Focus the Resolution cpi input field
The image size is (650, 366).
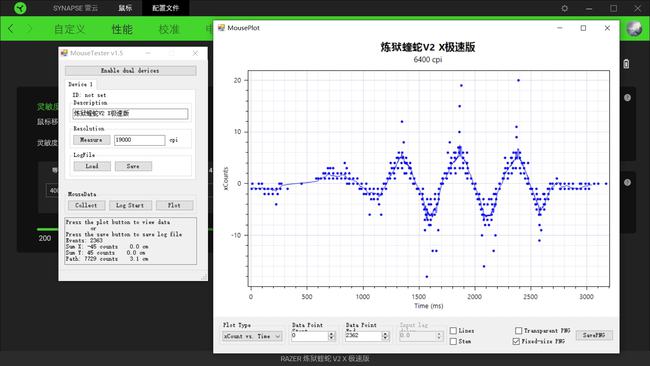pyautogui.click(x=140, y=140)
